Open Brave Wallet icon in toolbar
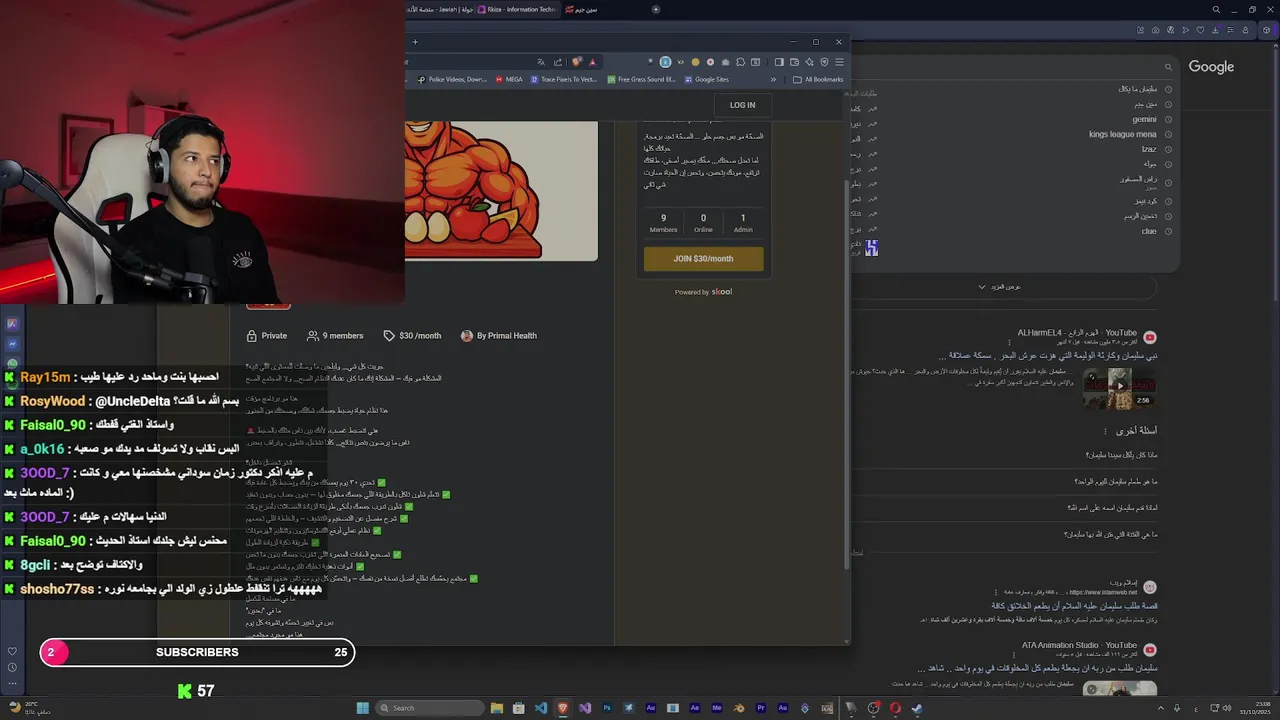The height and width of the screenshot is (720, 1280). (794, 62)
